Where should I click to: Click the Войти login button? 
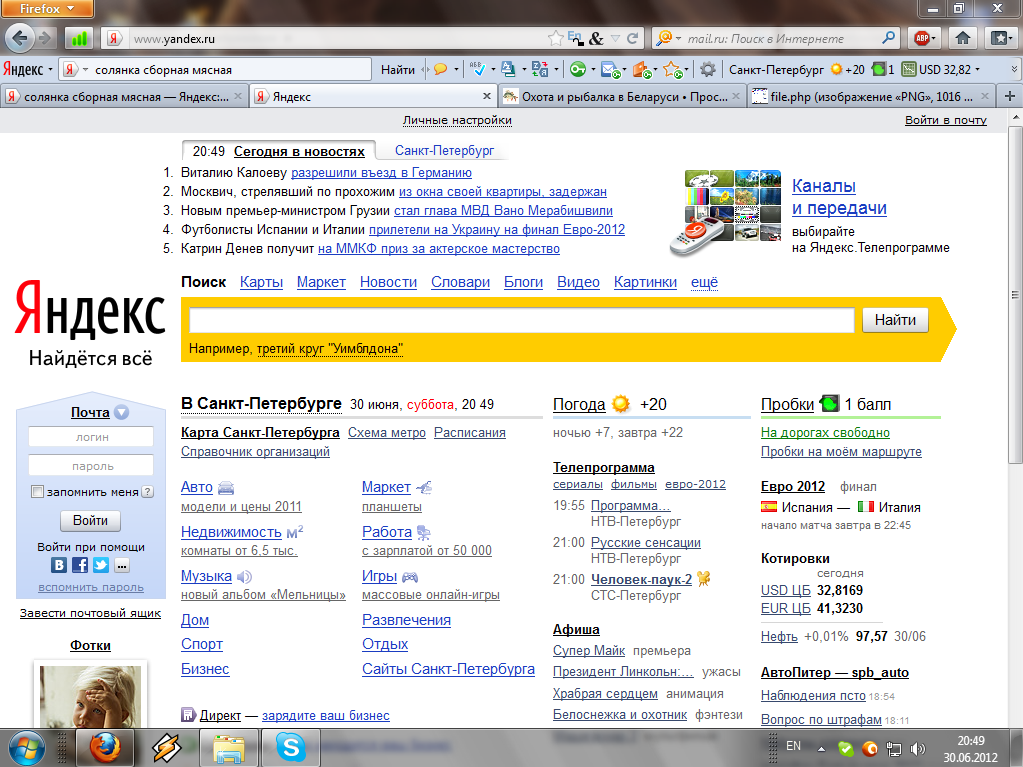[x=90, y=521]
